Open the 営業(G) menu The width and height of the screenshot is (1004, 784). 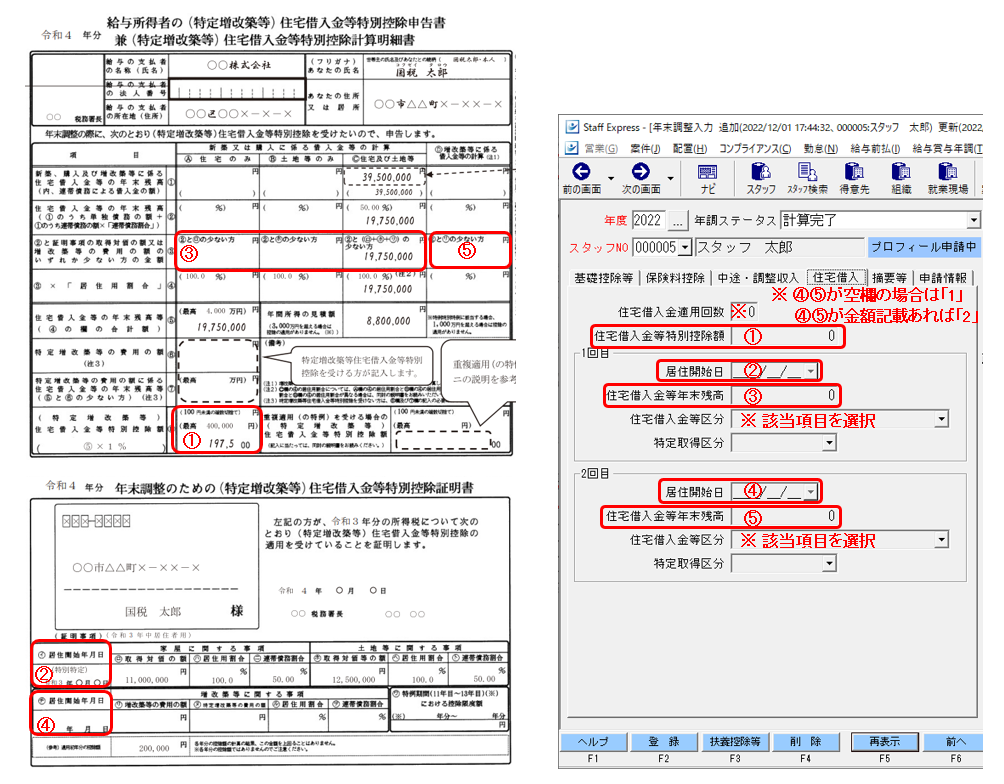601,149
